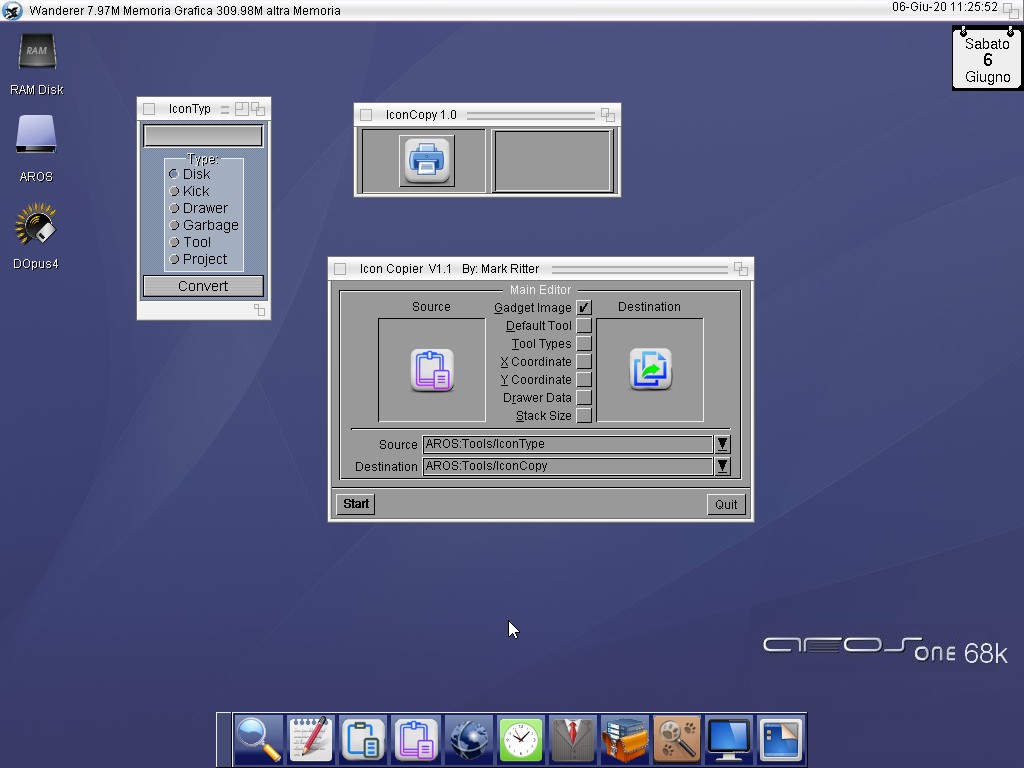Click the Sabato 6 Giugno calendar widget
The height and width of the screenshot is (768, 1024).
(x=987, y=60)
